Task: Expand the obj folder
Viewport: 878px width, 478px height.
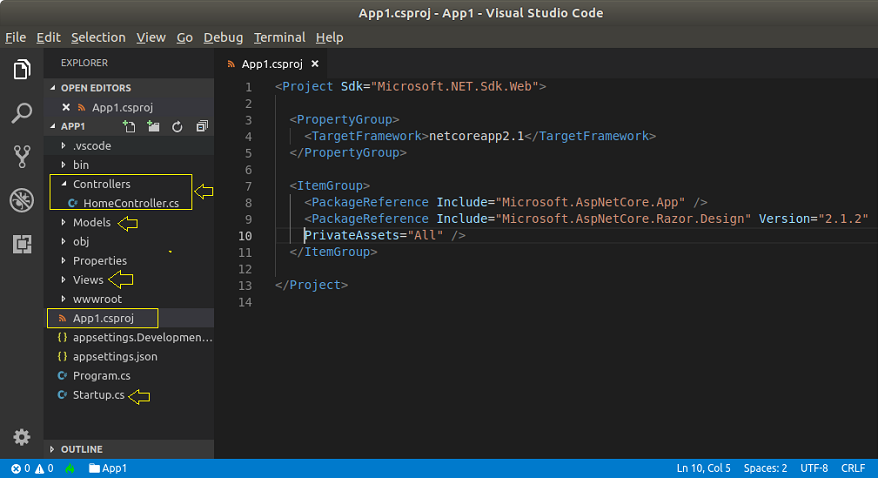Action: tap(63, 241)
